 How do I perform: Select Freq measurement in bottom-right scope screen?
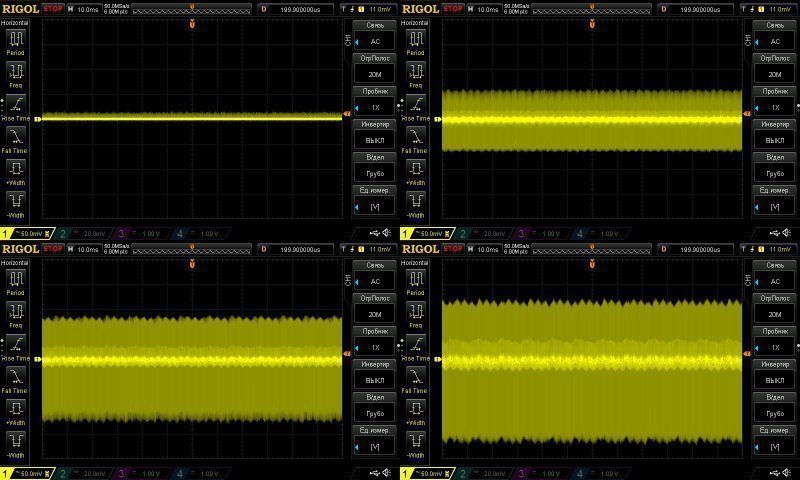pyautogui.click(x=415, y=315)
